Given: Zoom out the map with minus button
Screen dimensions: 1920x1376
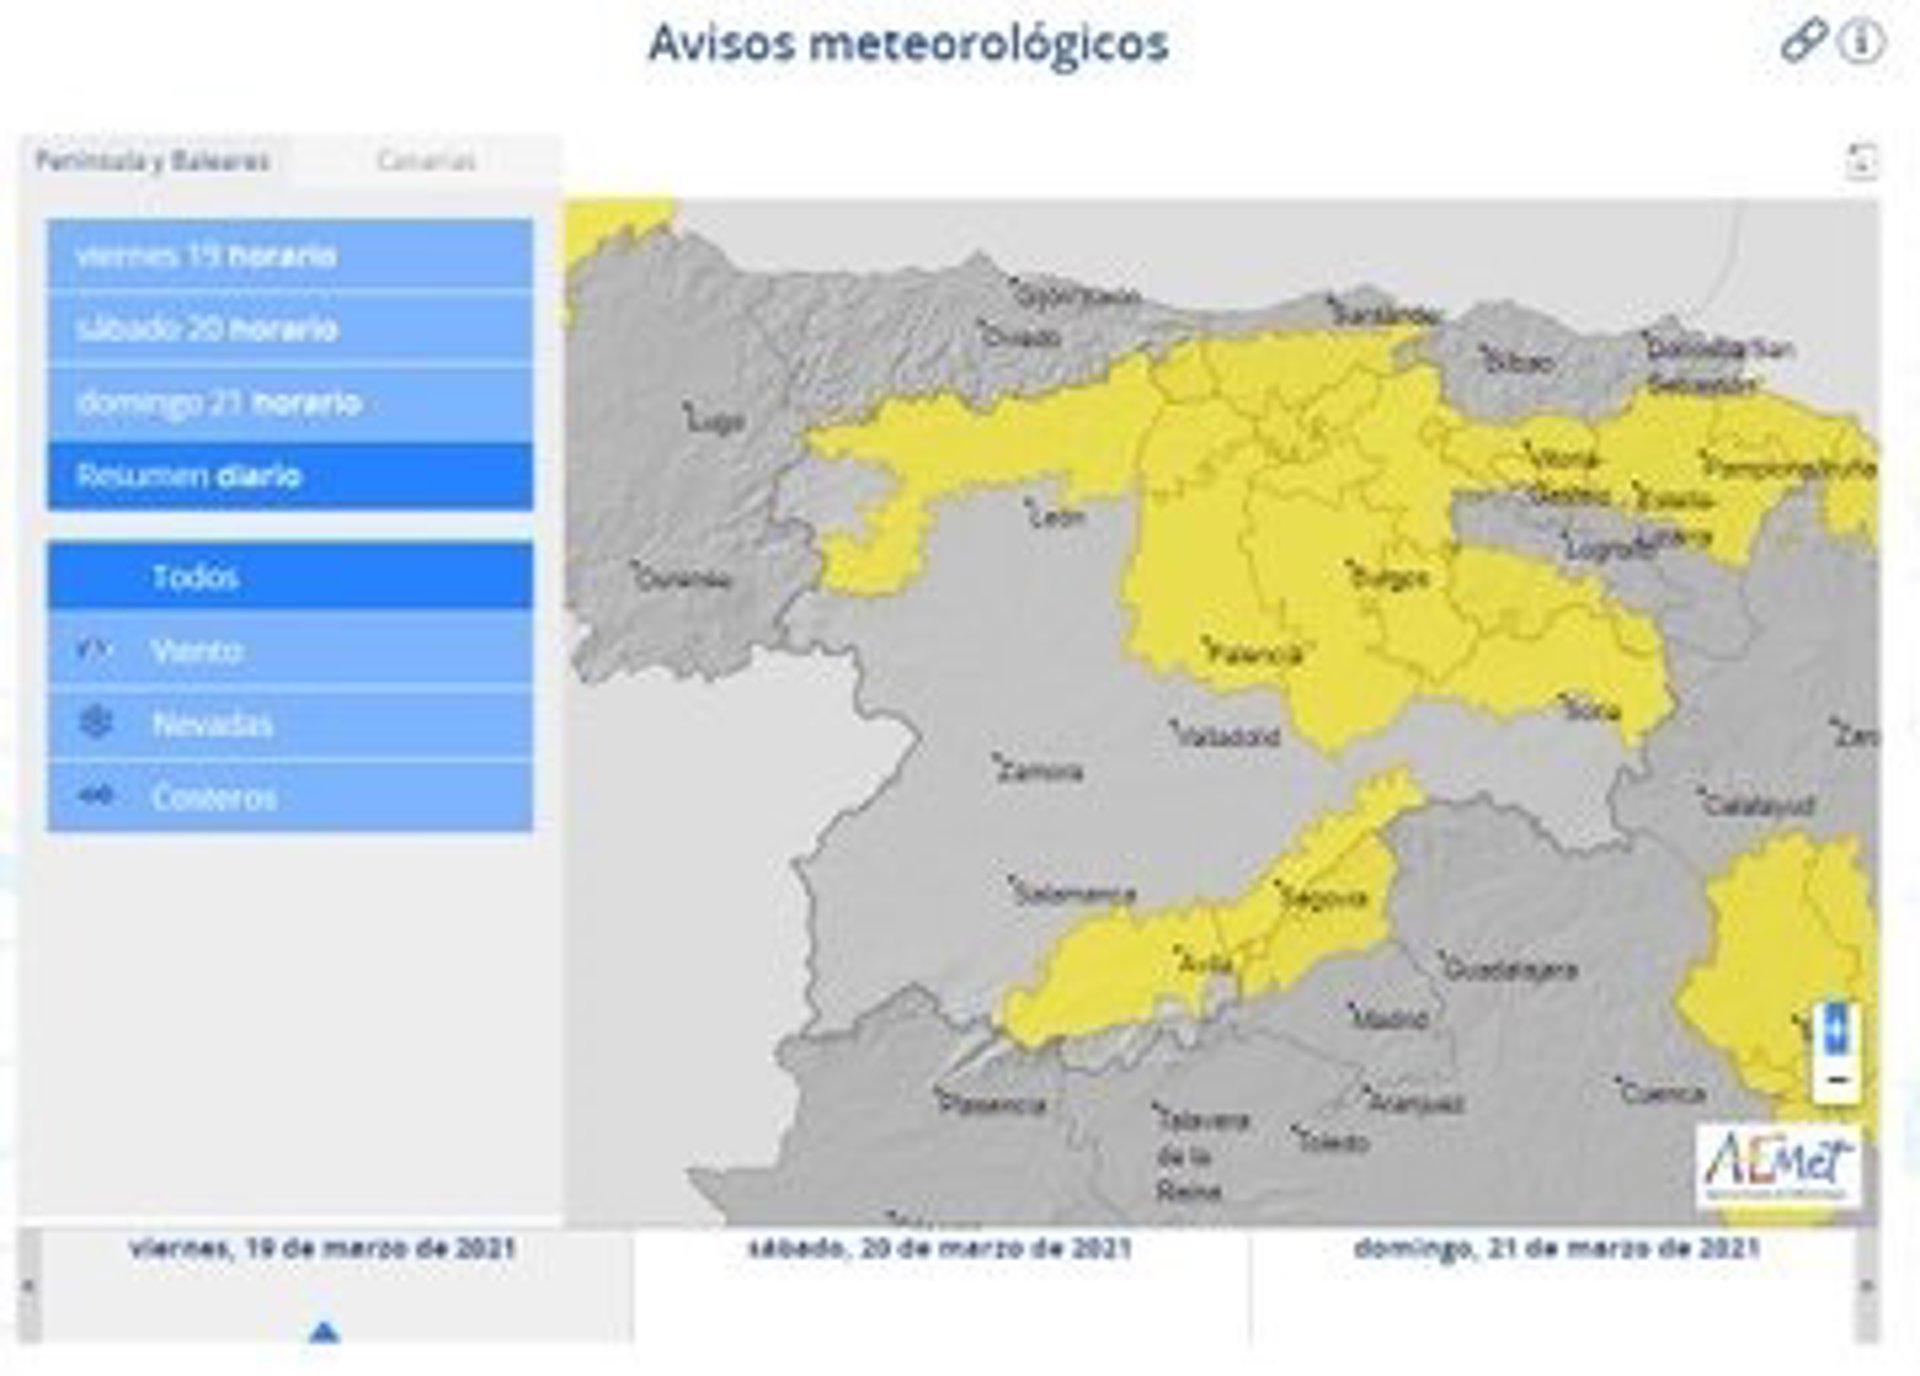Looking at the screenshot, I should (1836, 1080).
